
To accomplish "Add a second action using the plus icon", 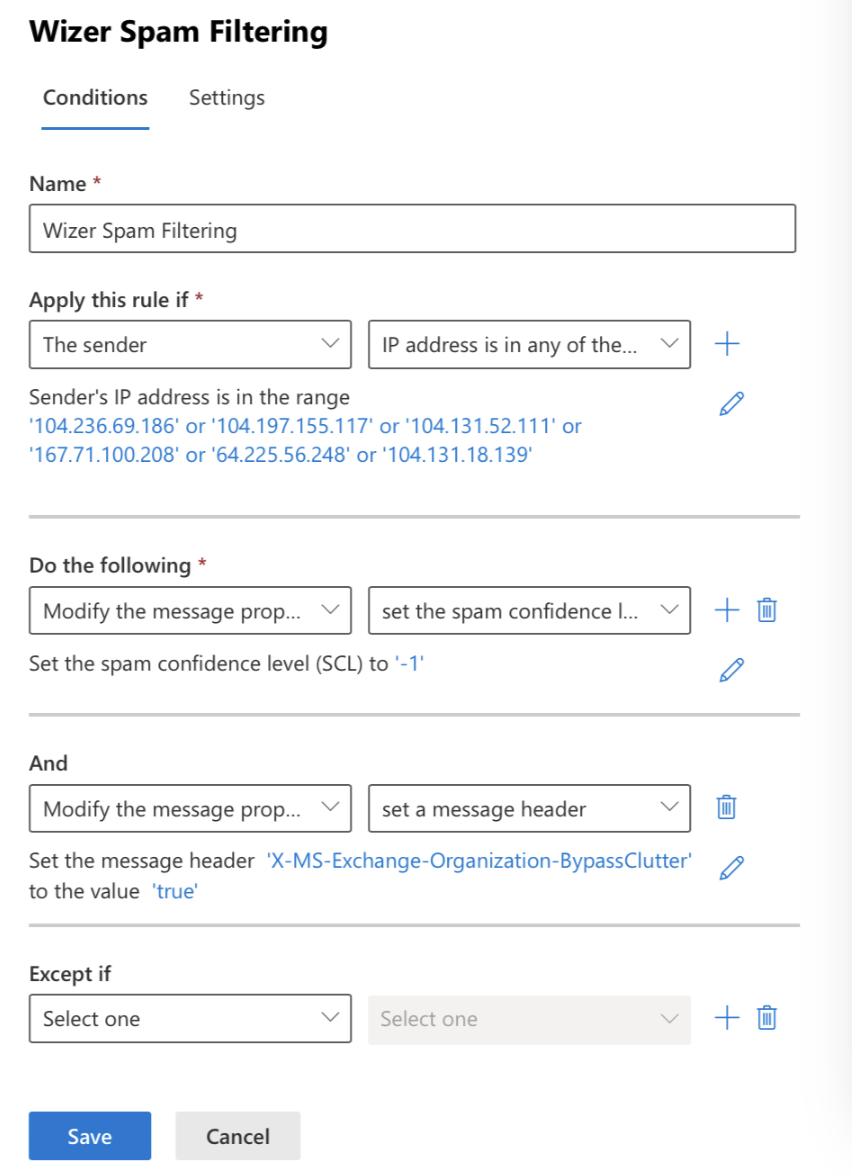I will click(727, 610).
